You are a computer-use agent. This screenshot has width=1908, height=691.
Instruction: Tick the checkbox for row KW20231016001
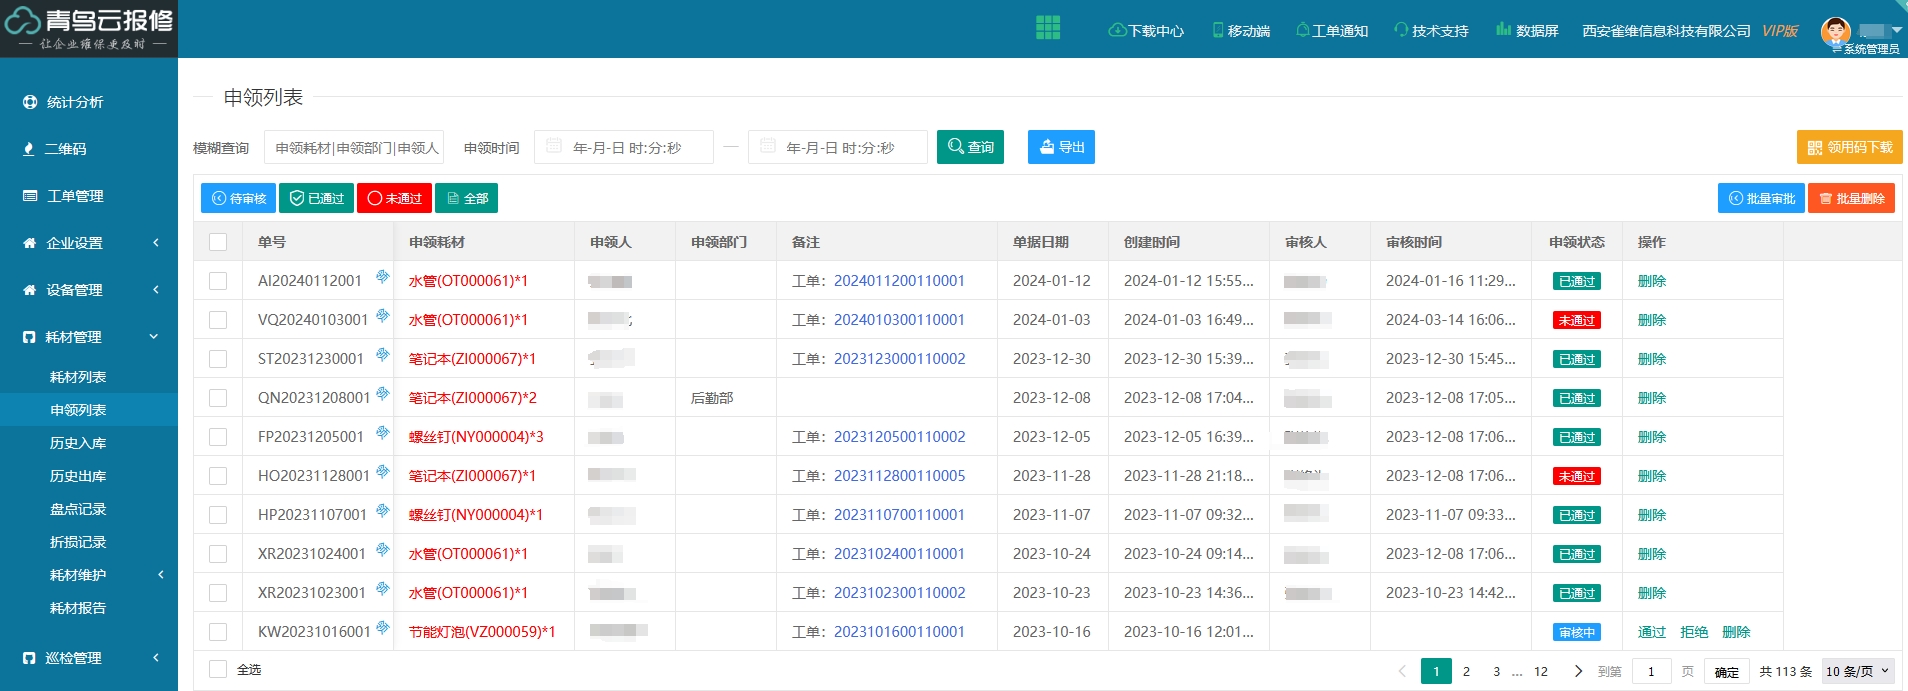click(218, 632)
